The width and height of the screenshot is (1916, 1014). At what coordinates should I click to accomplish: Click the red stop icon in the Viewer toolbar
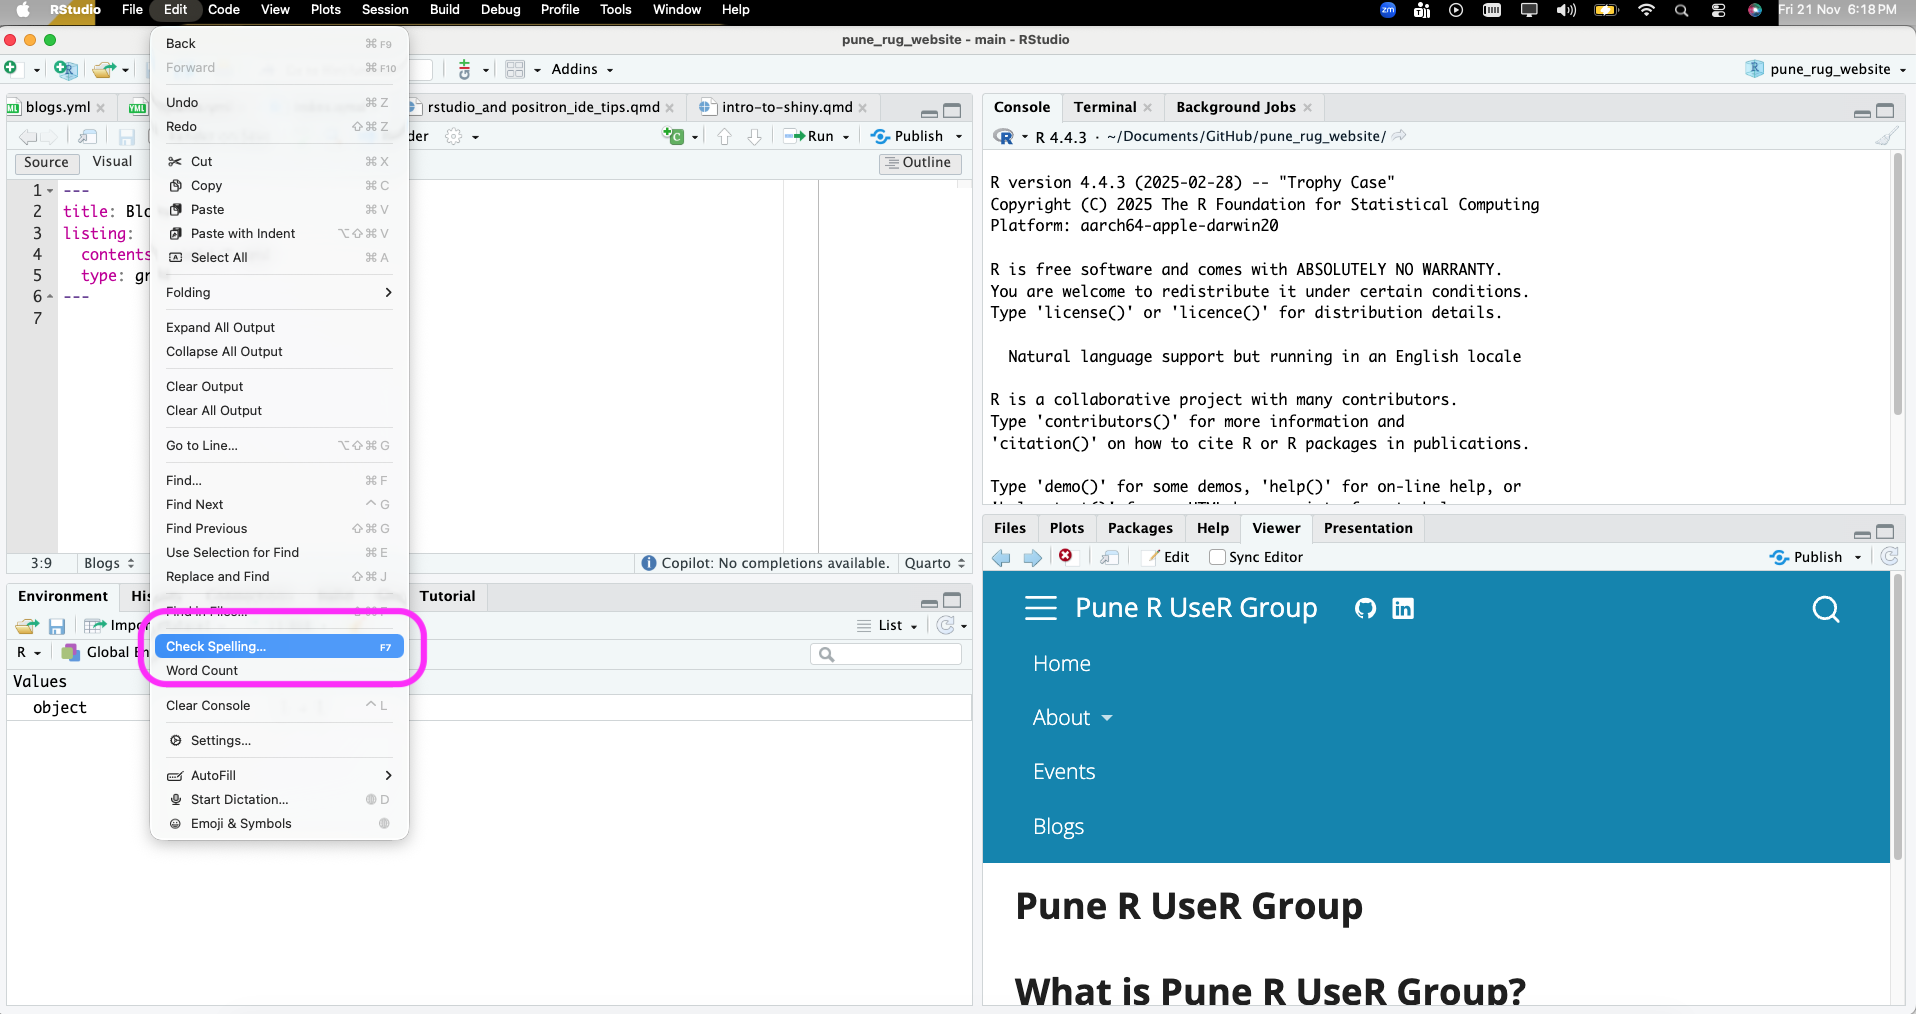tap(1066, 556)
